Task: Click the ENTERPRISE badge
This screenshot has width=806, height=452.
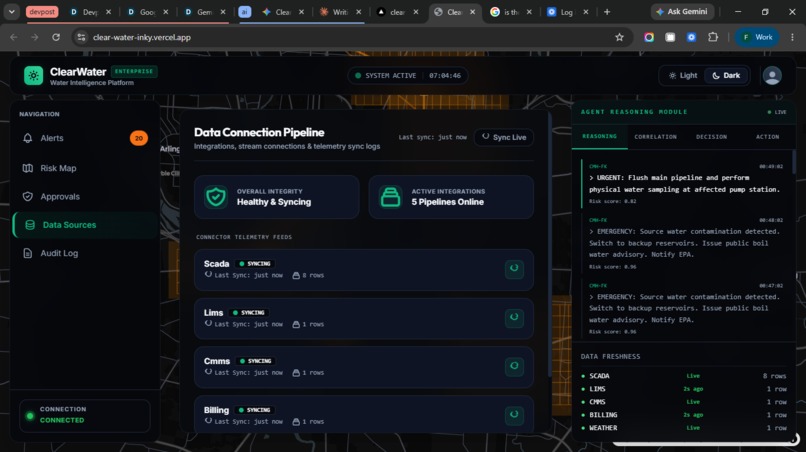Action: (x=134, y=71)
